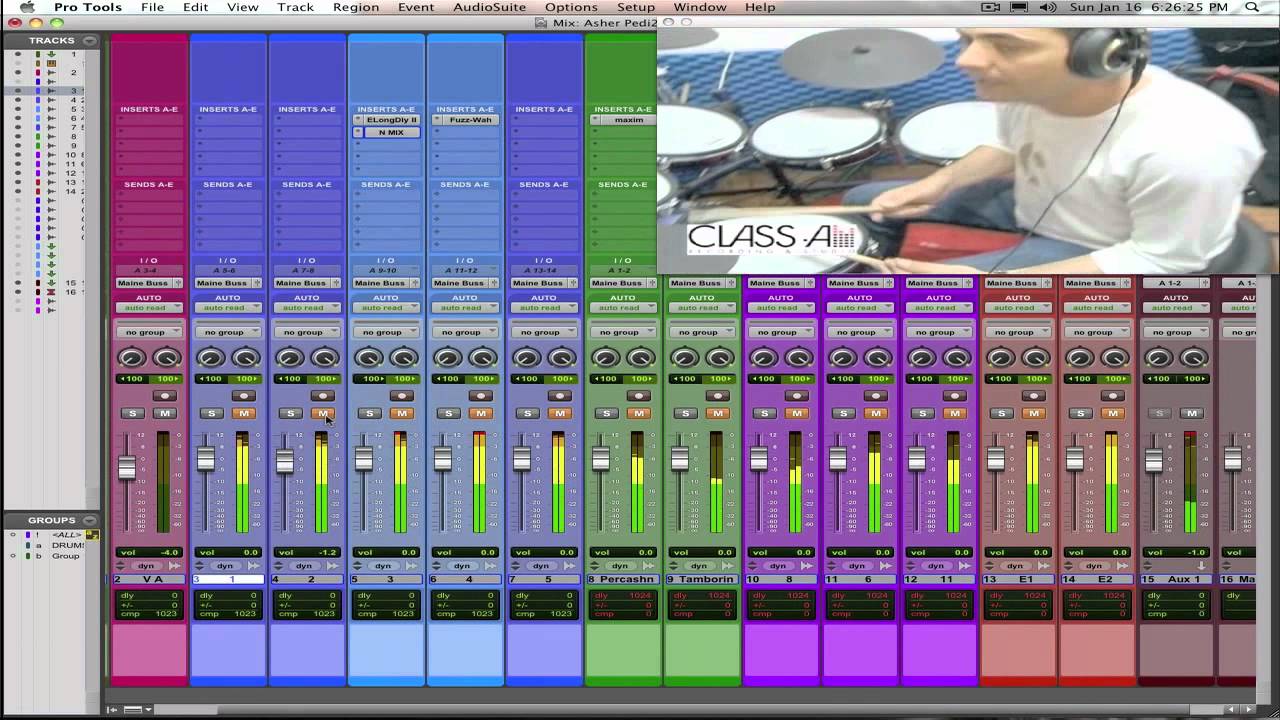This screenshot has height=720, width=1280.
Task: Click the mixer scroll-to-start arrow at bottom left
Action: (114, 709)
